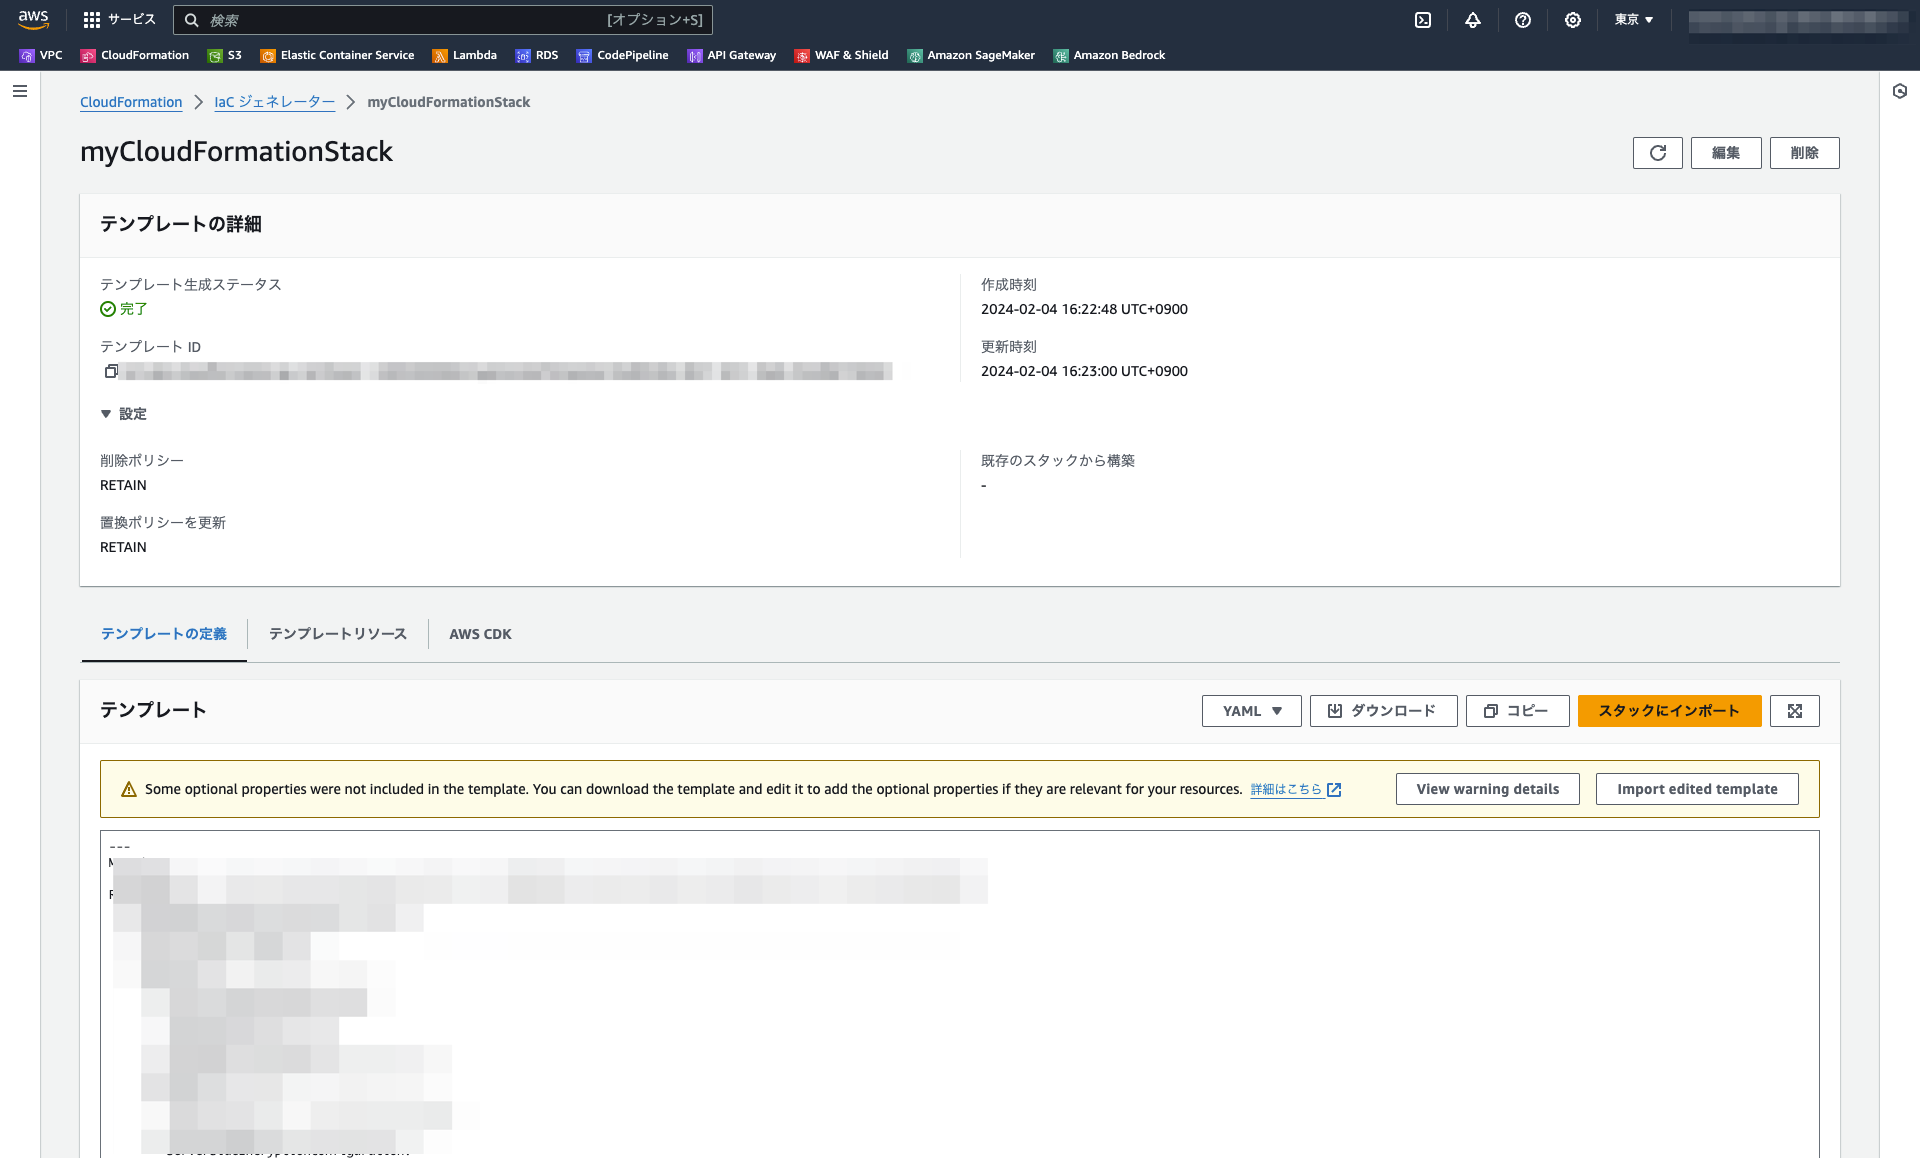The height and width of the screenshot is (1158, 1920).
Task: Open the RDS bookmark shortcut
Action: click(537, 55)
